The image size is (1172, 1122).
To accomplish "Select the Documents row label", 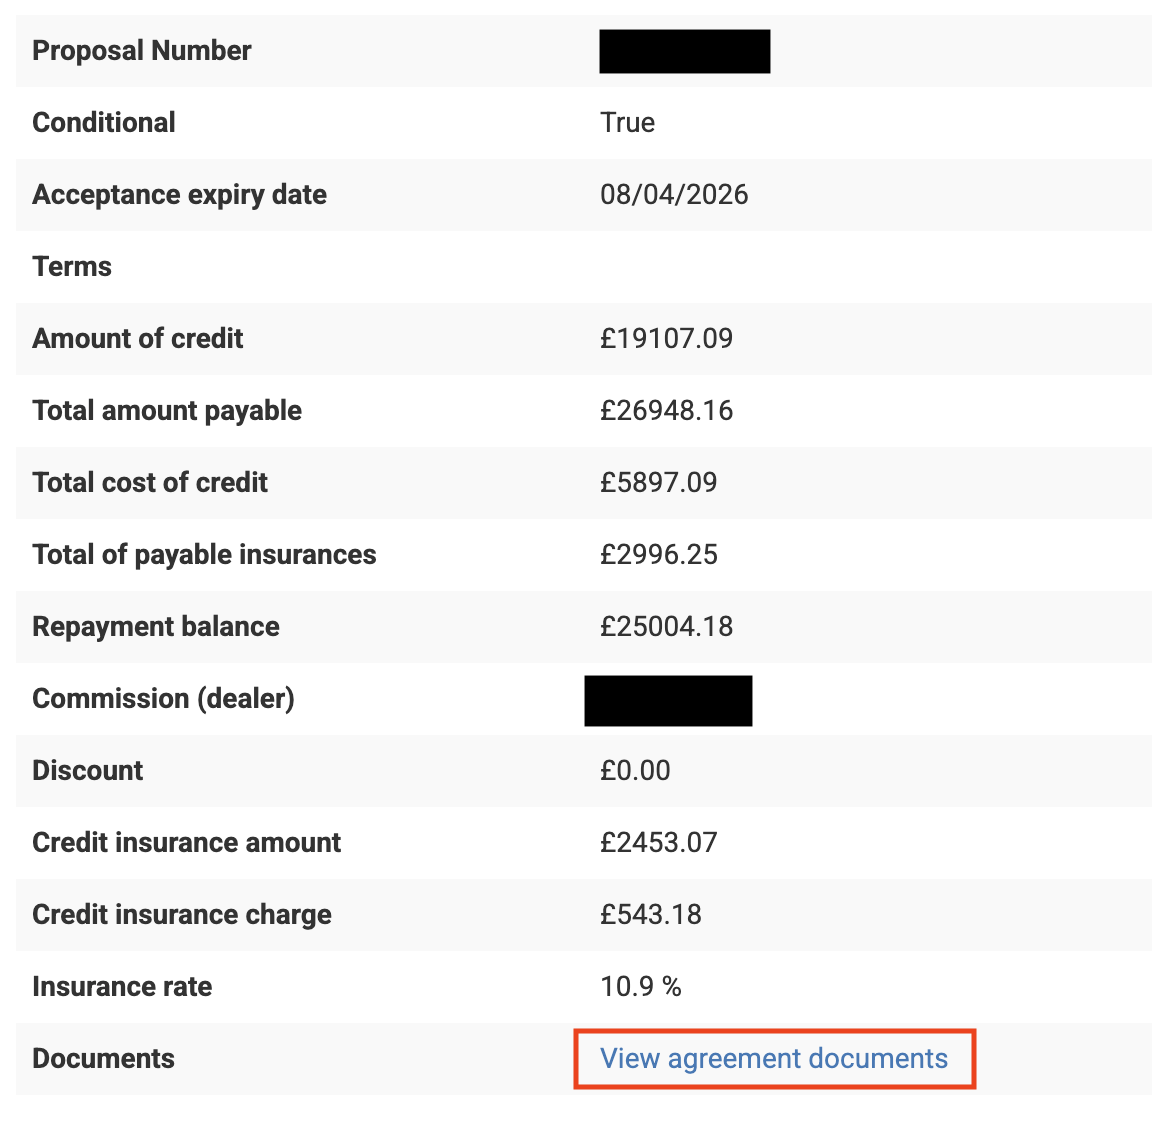I will pos(103,1058).
